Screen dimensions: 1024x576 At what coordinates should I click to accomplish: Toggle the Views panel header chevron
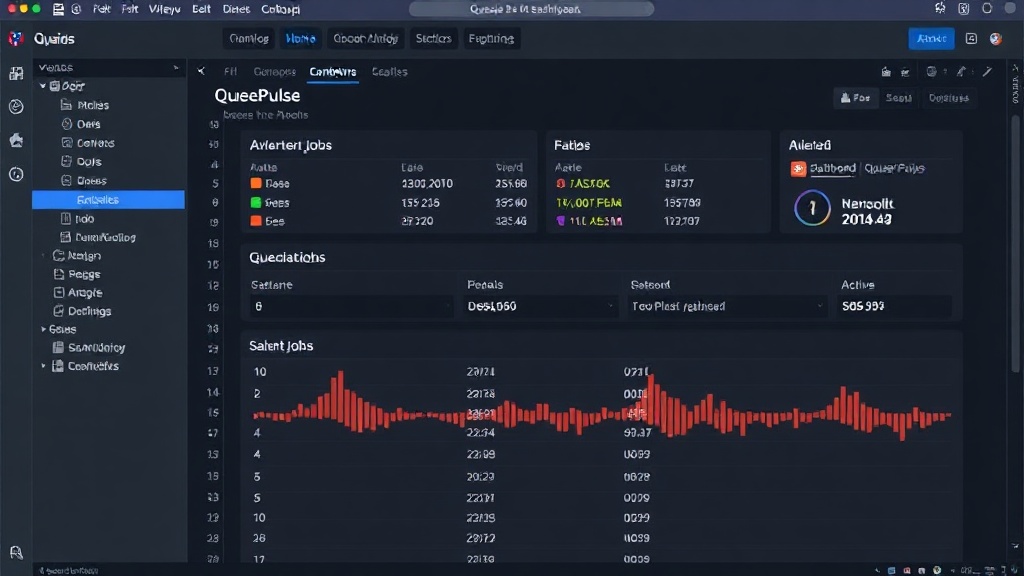pos(176,67)
